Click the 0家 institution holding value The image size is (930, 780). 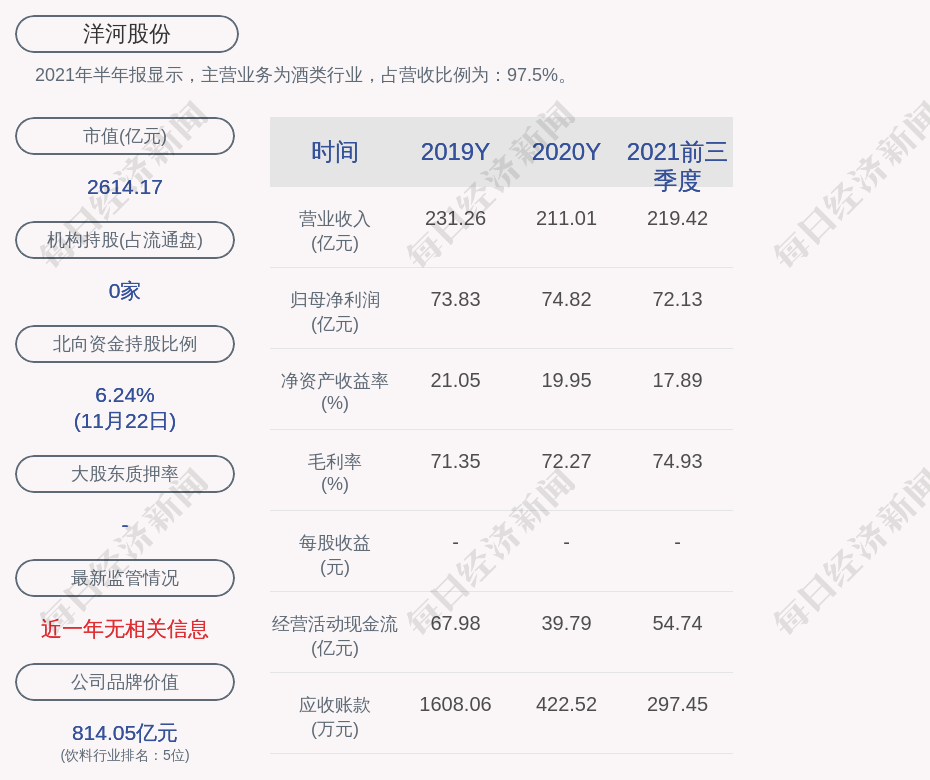click(x=125, y=291)
